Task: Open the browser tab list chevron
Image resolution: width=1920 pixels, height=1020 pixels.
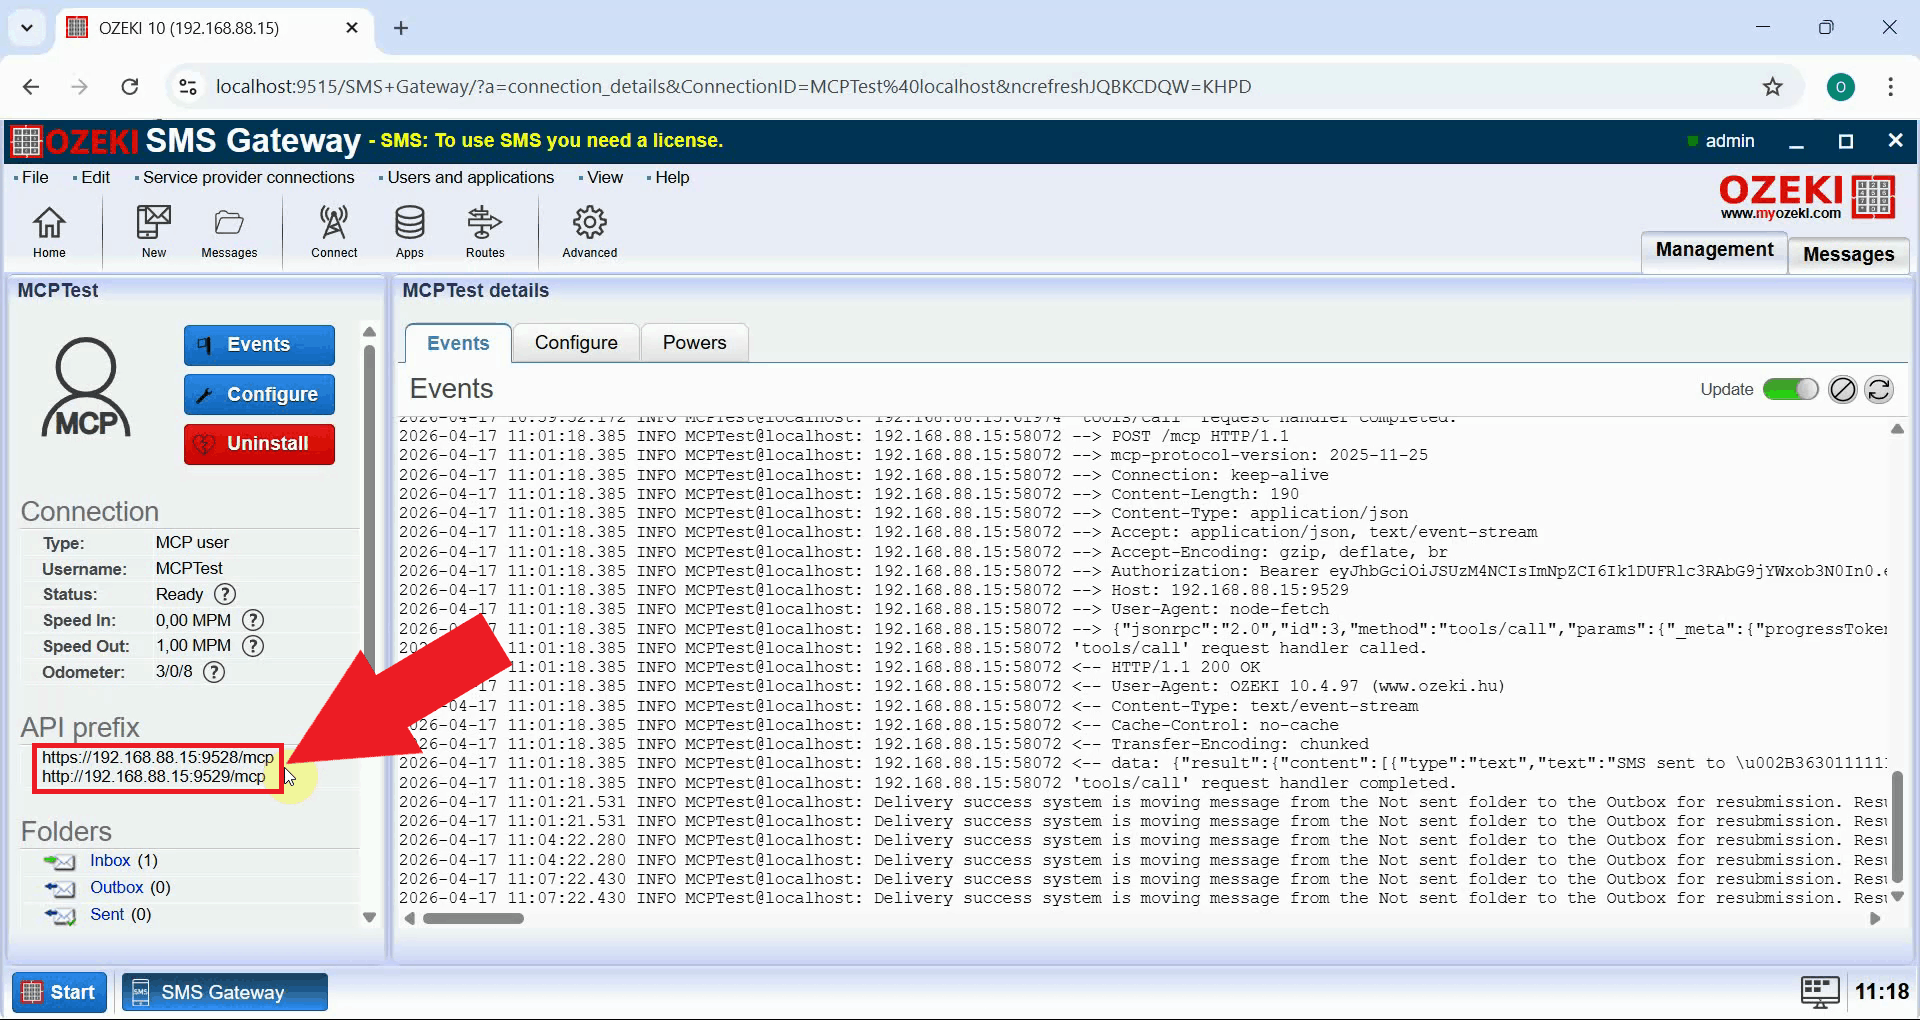Action: pyautogui.click(x=26, y=27)
